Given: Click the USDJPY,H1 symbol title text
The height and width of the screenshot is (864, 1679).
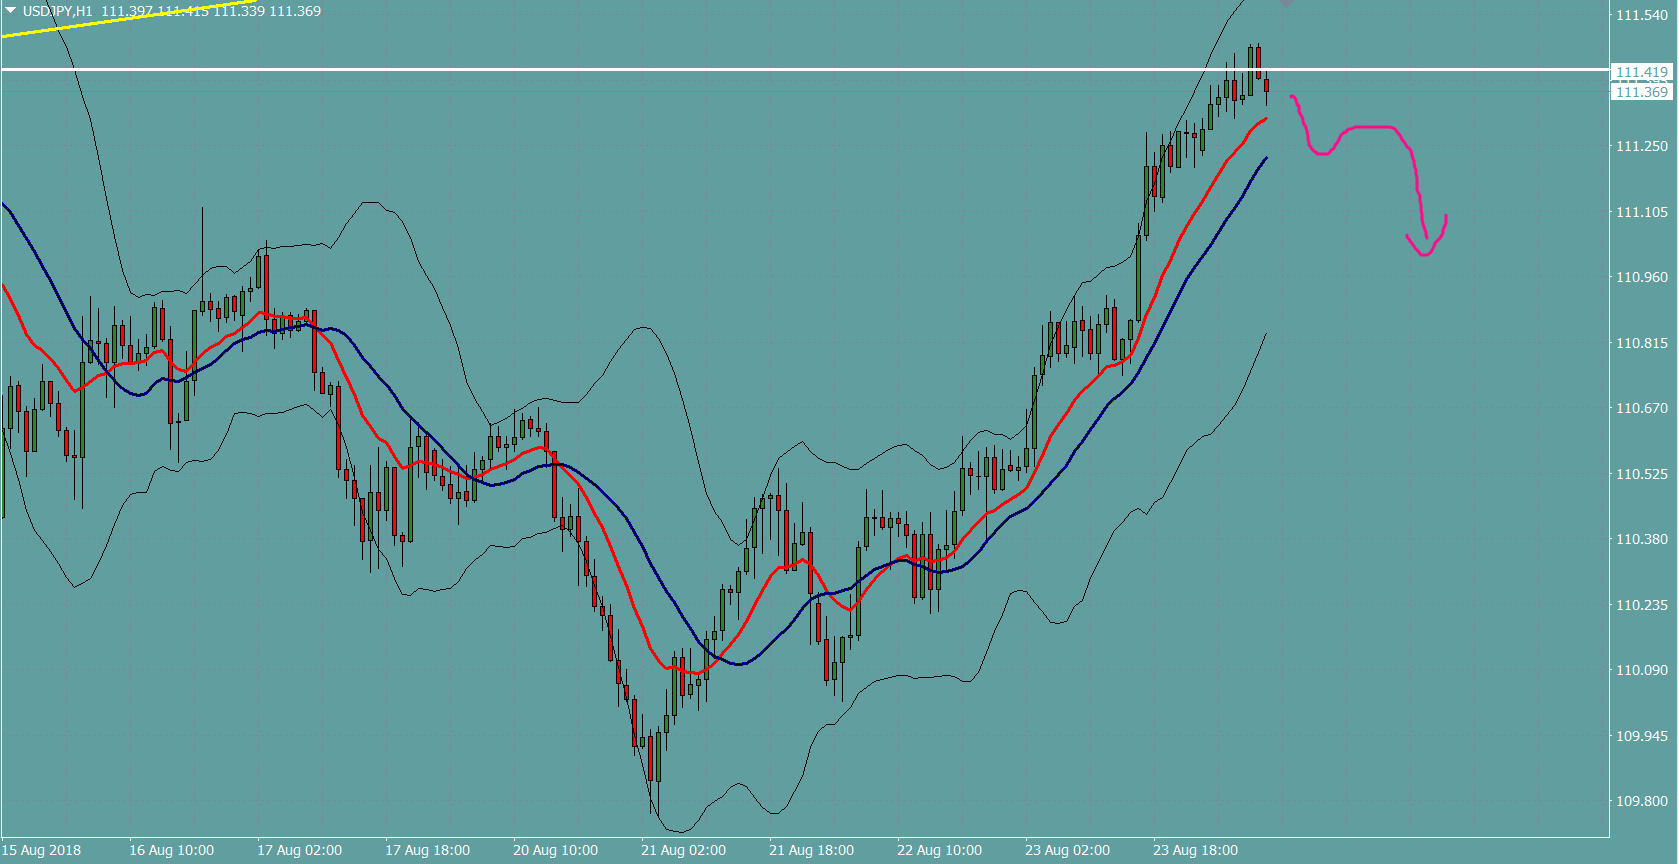Looking at the screenshot, I should 57,11.
